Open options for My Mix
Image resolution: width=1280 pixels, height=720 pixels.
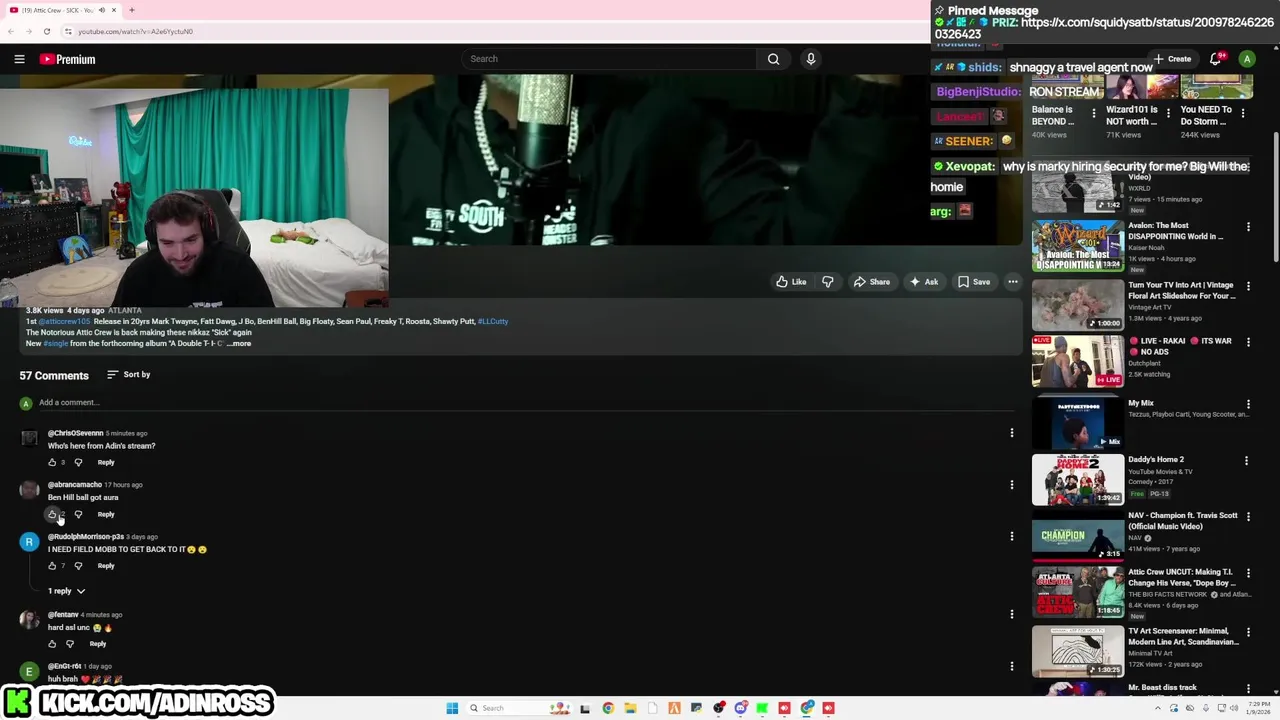pyautogui.click(x=1247, y=404)
